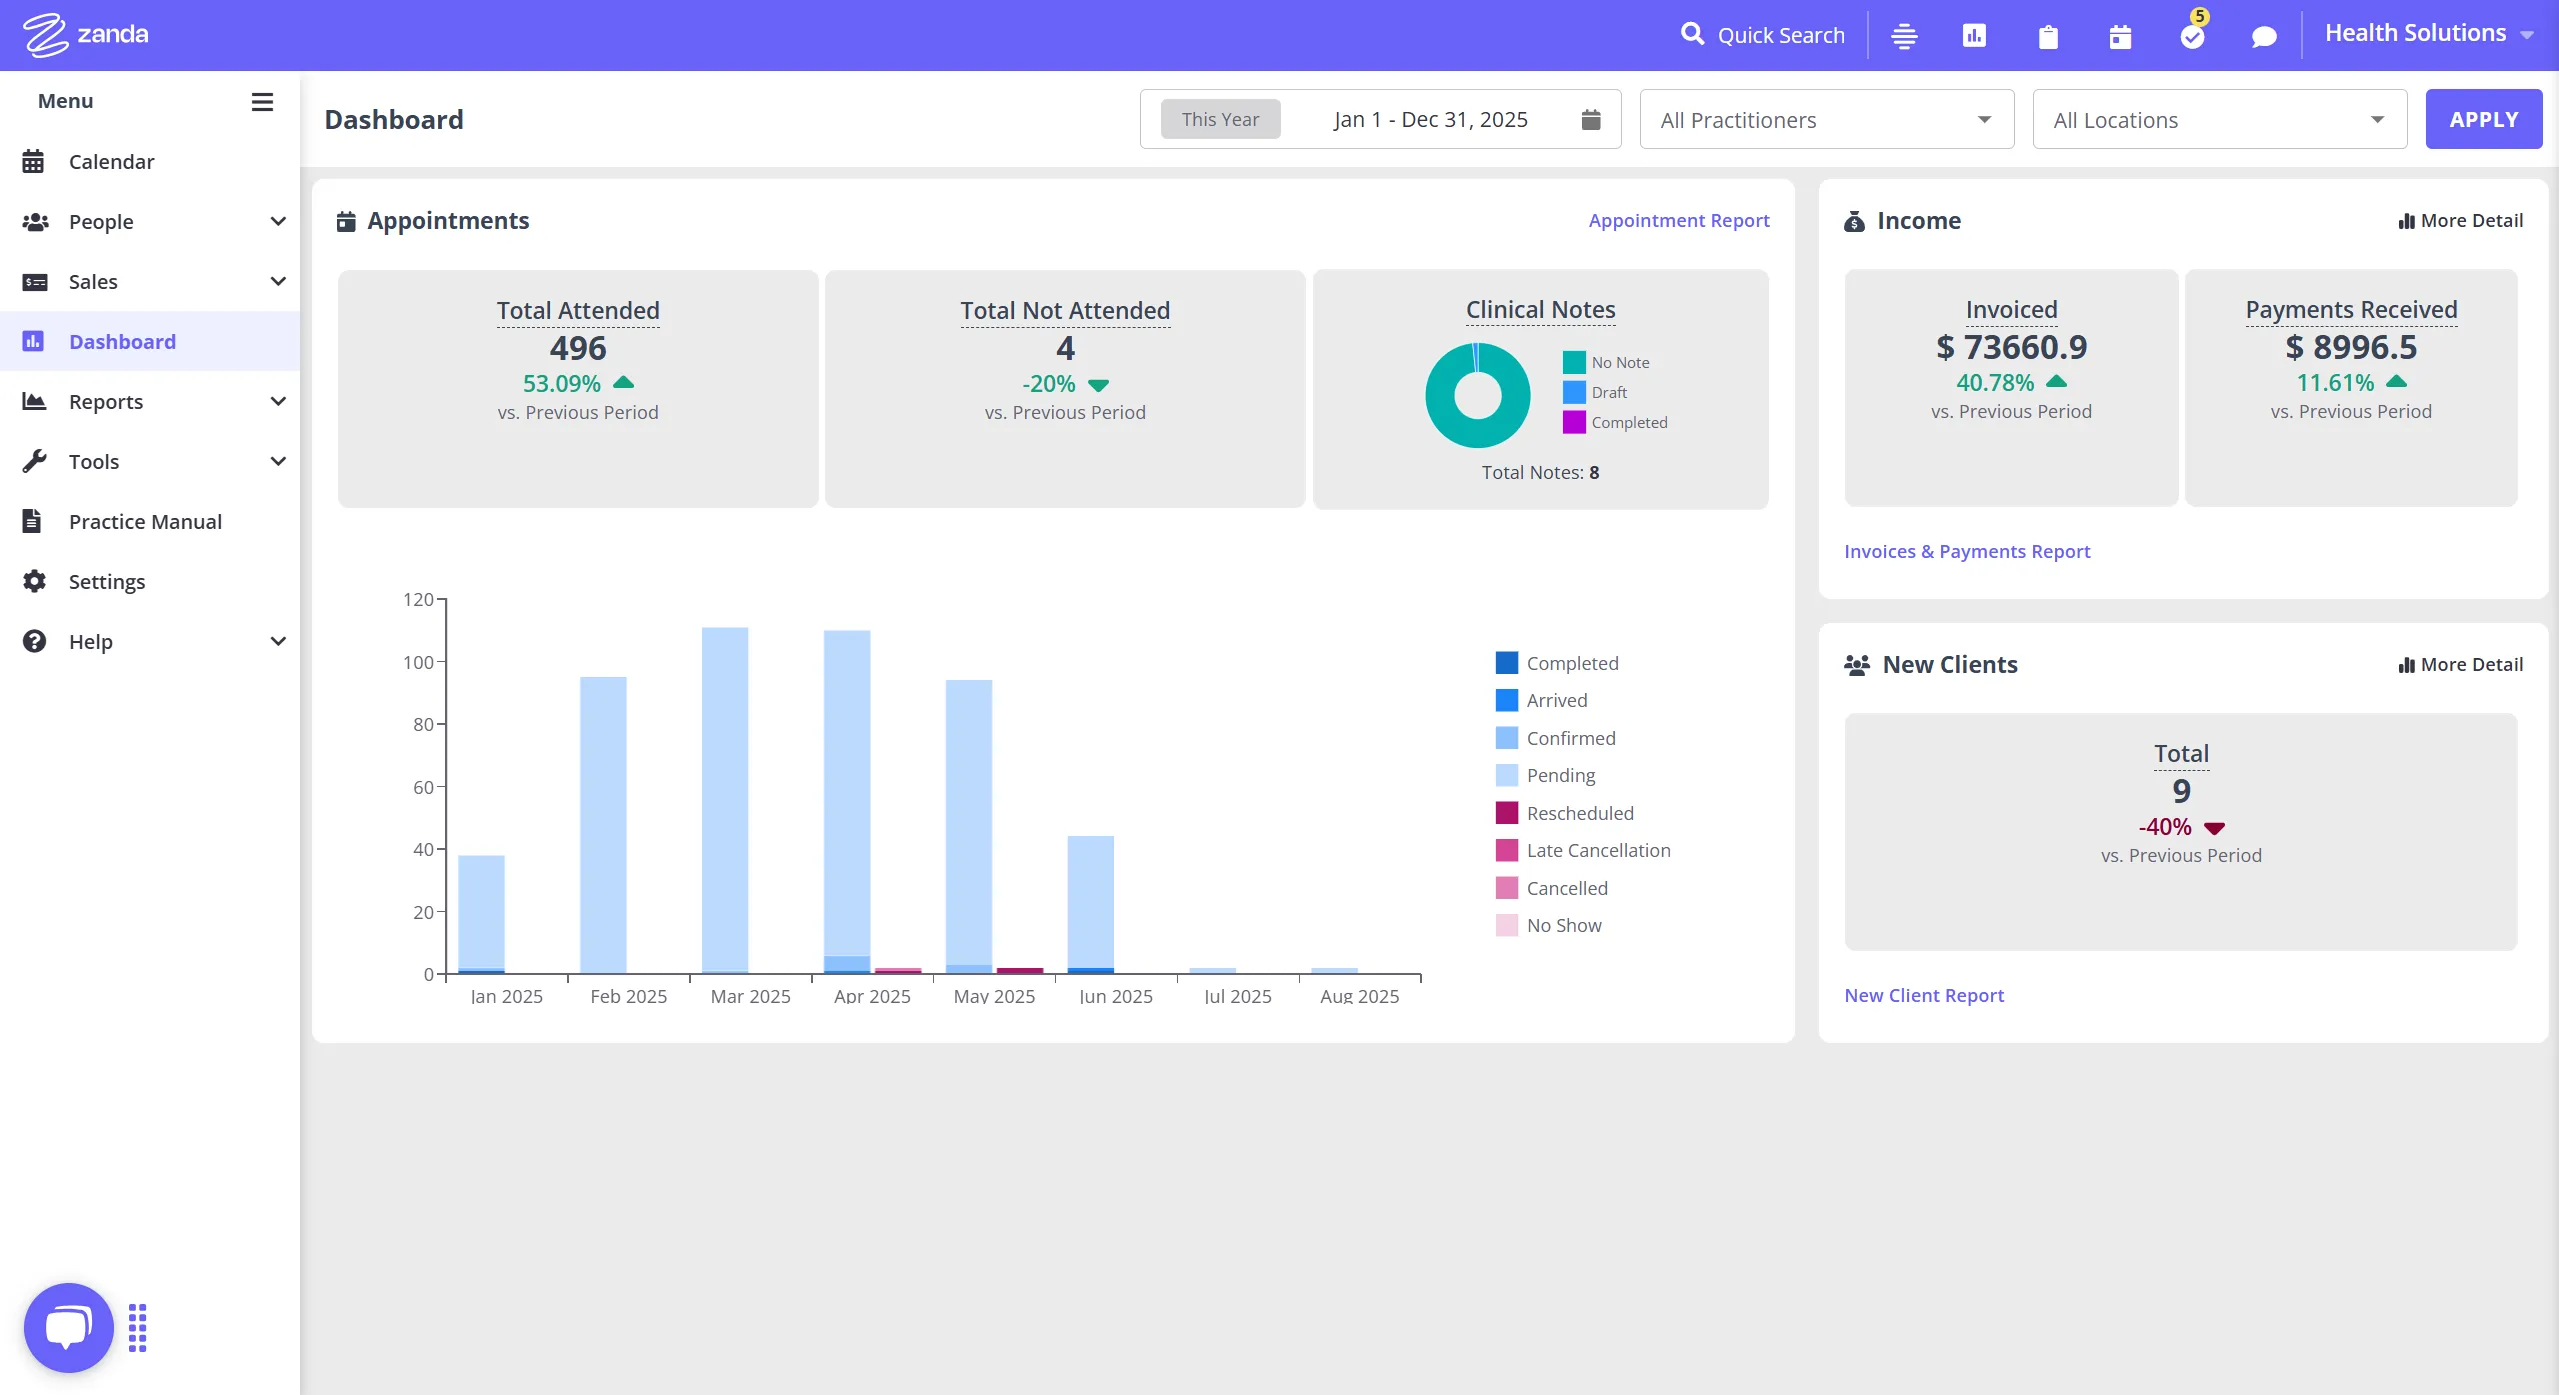
Task: Open the date range calendar picker
Action: click(1589, 118)
